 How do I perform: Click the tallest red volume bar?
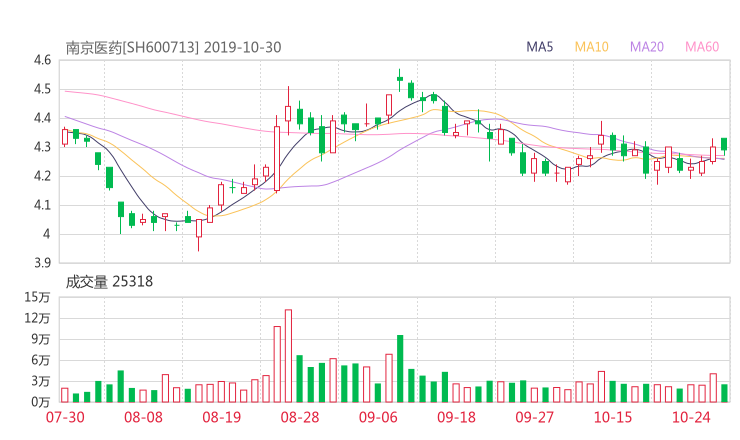pos(288,356)
